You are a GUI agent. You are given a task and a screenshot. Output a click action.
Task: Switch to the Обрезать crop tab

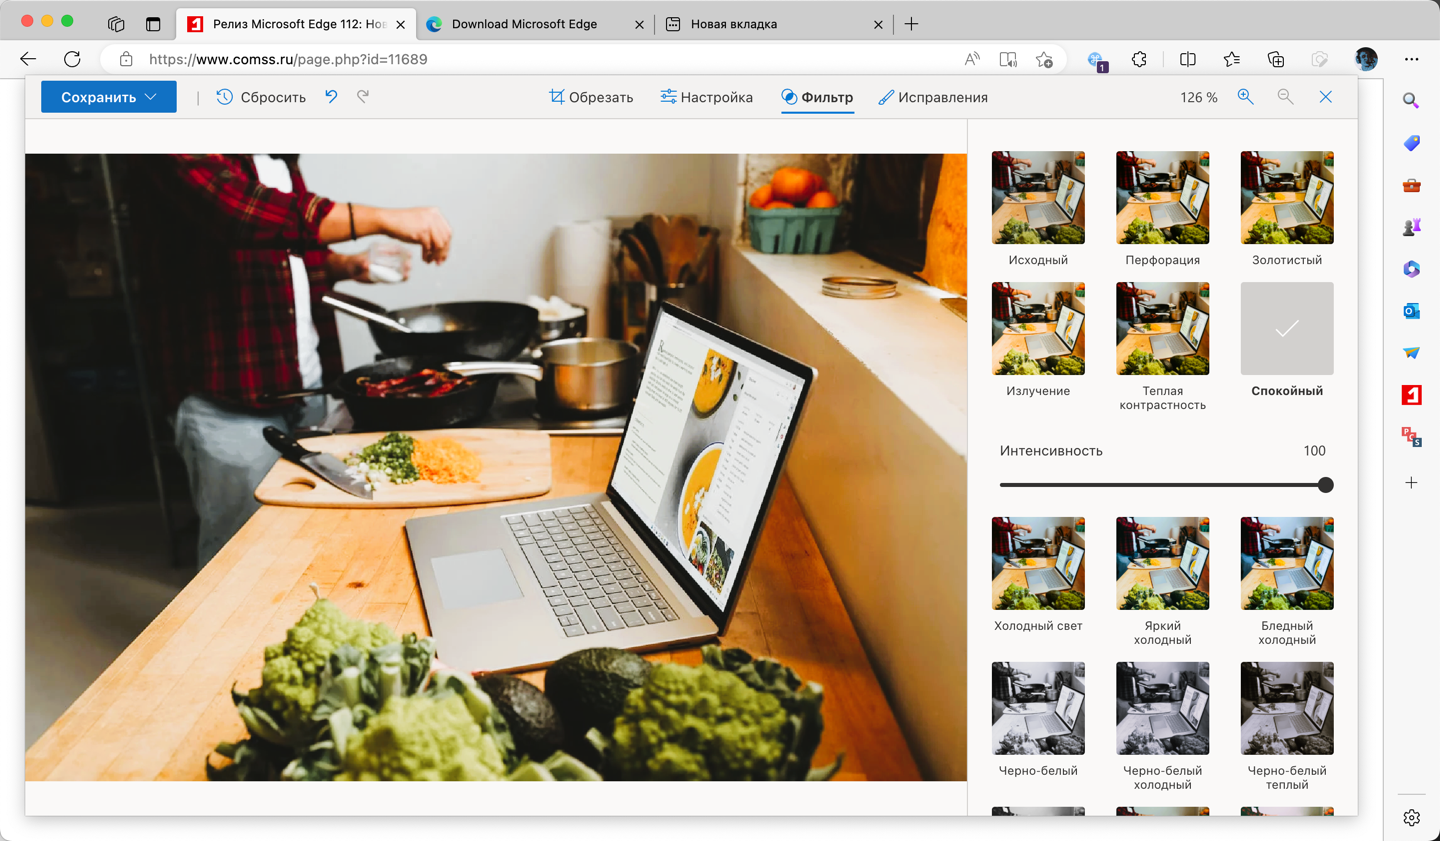[591, 97]
